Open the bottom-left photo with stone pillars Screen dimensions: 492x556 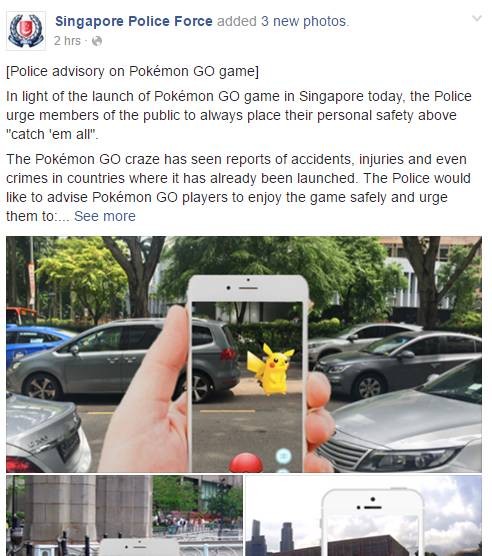pyautogui.click(x=124, y=516)
